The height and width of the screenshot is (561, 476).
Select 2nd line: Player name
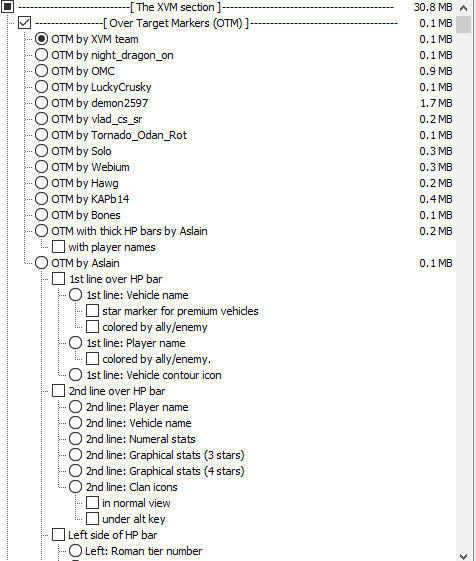tap(76, 407)
